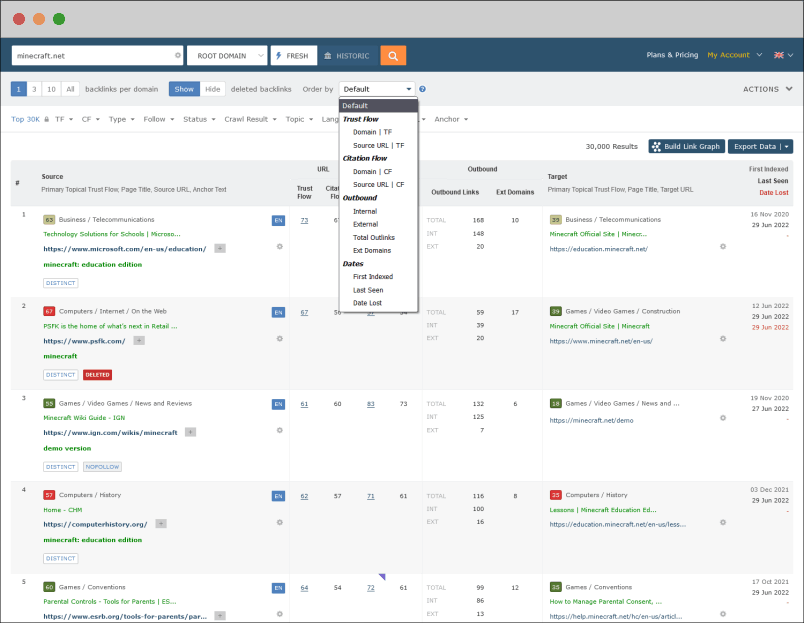Choose Ext Domains sort option

pos(372,251)
